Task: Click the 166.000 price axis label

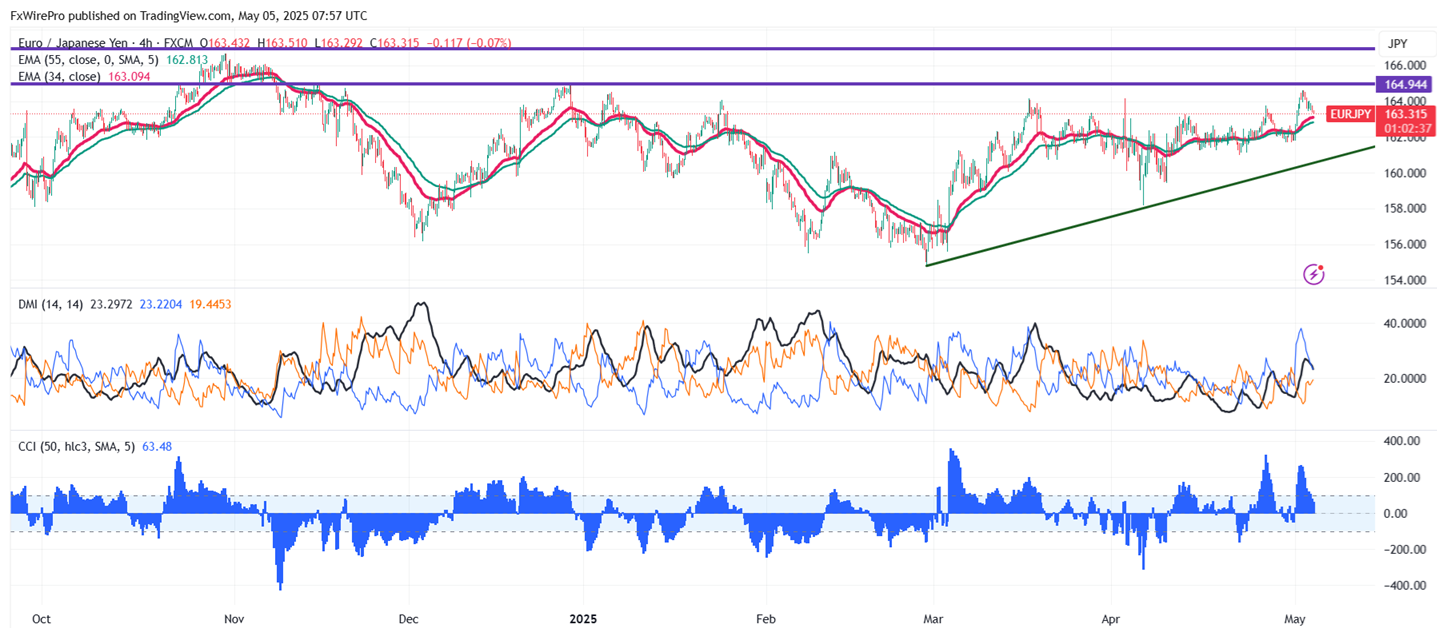Action: 1405,65
